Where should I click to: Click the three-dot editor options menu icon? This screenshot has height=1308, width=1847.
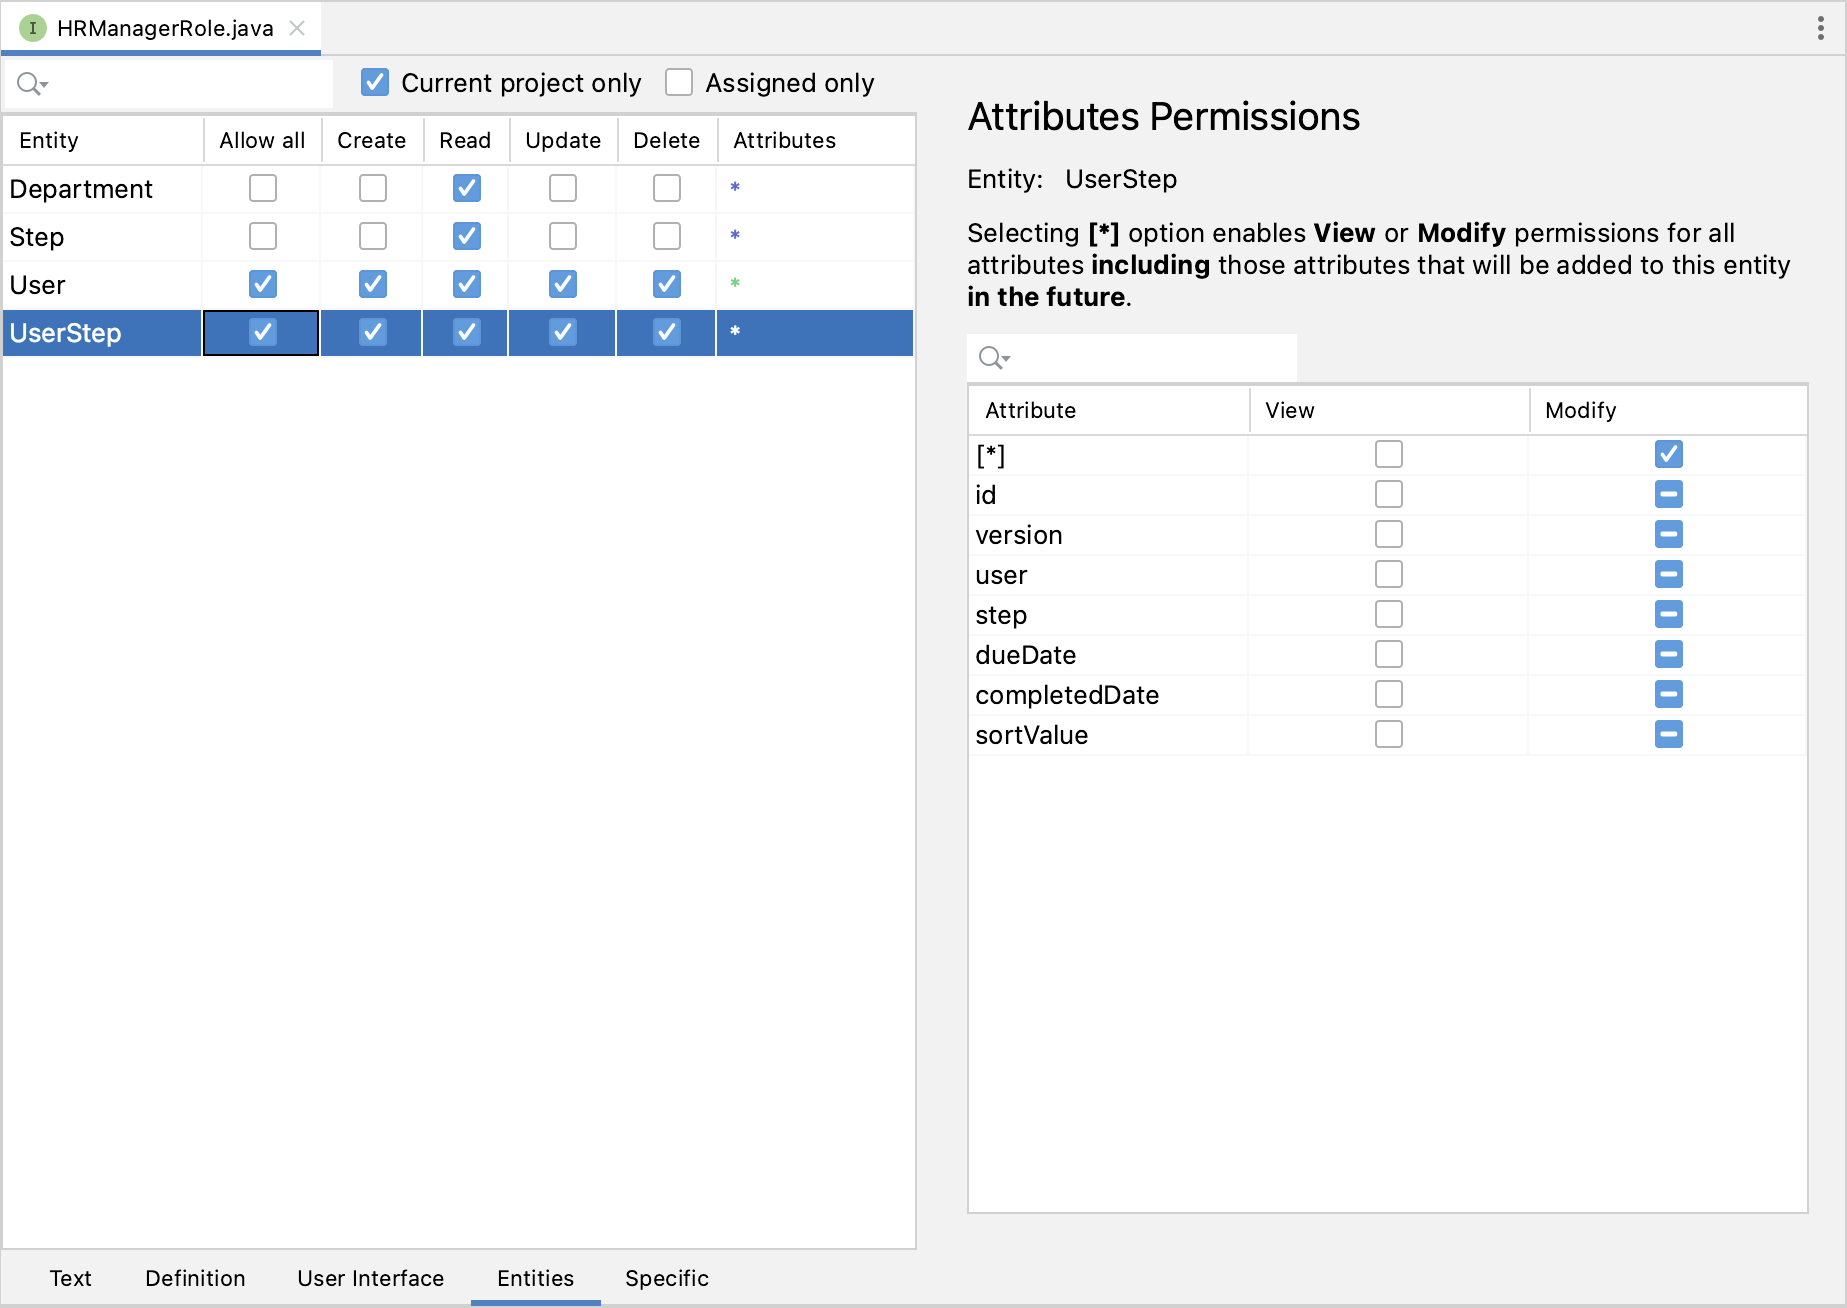click(1820, 28)
